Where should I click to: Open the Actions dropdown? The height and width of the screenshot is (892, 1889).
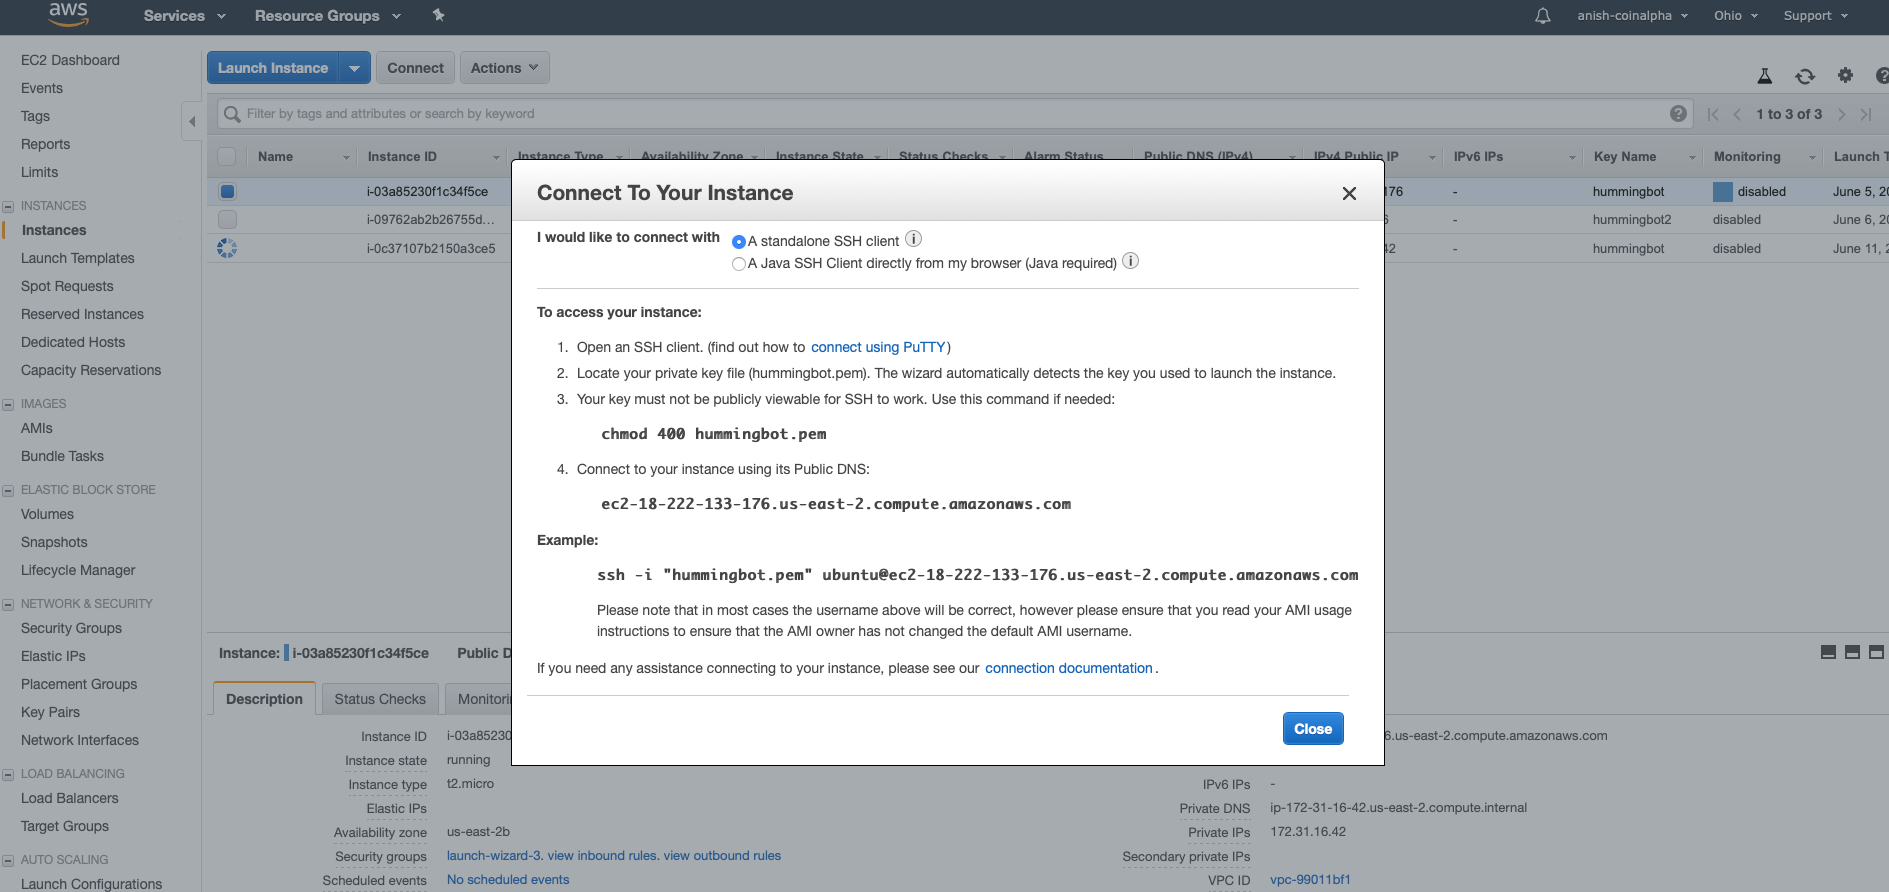tap(504, 68)
